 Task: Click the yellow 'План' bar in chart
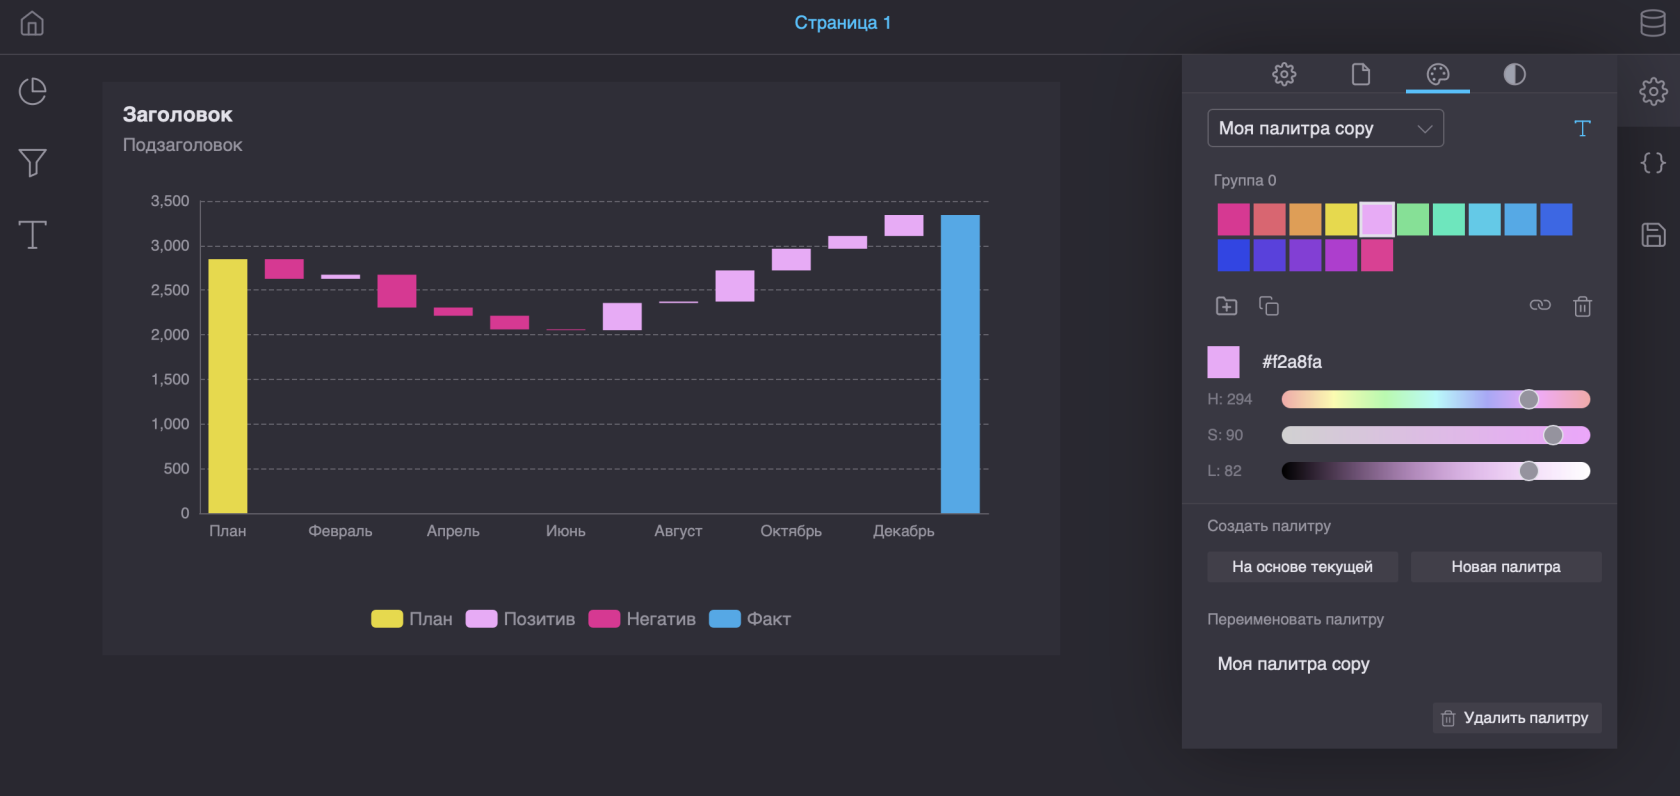[x=228, y=386]
